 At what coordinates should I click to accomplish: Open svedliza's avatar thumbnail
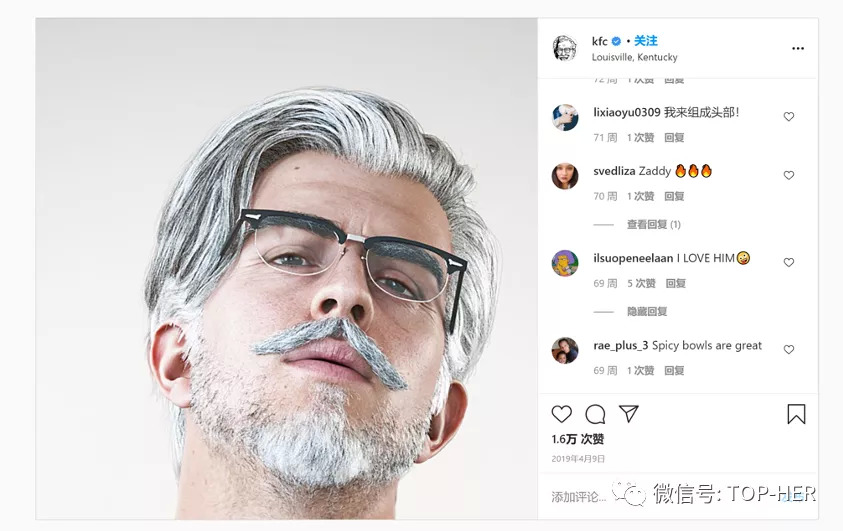pos(565,176)
